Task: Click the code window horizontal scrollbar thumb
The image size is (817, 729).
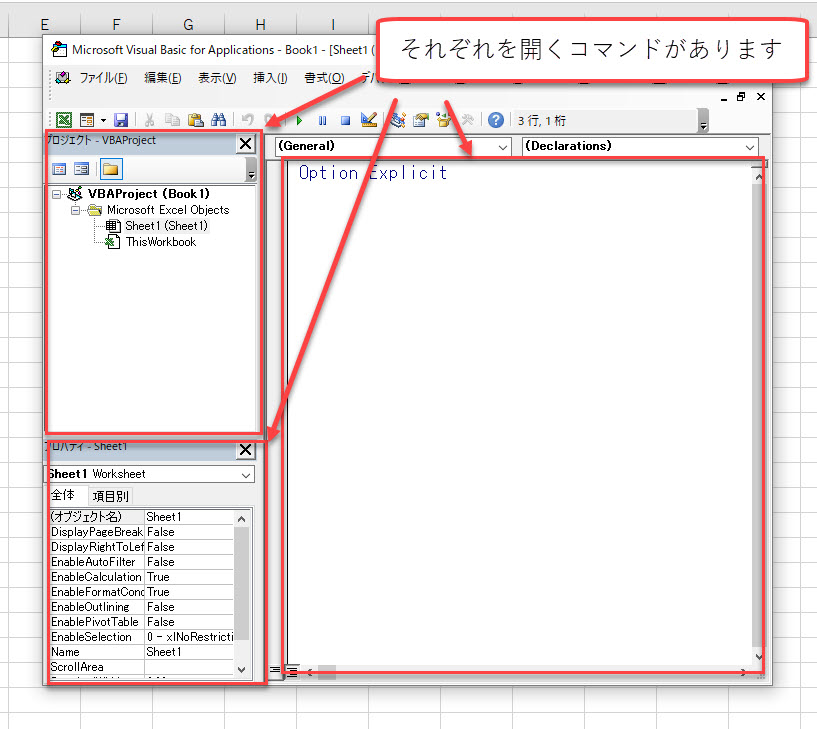Action: (327, 673)
